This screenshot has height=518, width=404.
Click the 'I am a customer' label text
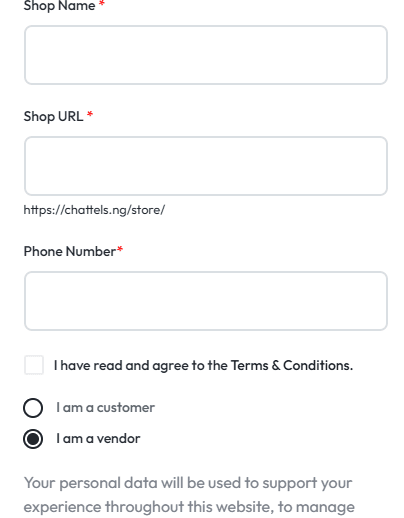(105, 408)
